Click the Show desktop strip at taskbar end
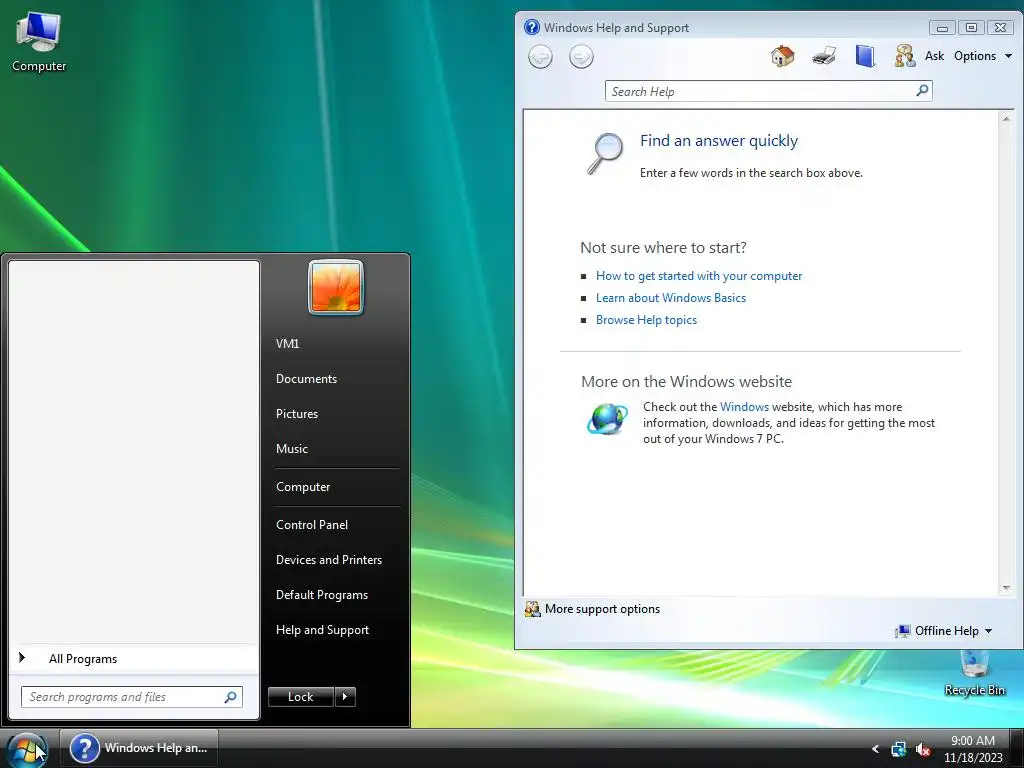This screenshot has height=768, width=1024. coord(1017,749)
